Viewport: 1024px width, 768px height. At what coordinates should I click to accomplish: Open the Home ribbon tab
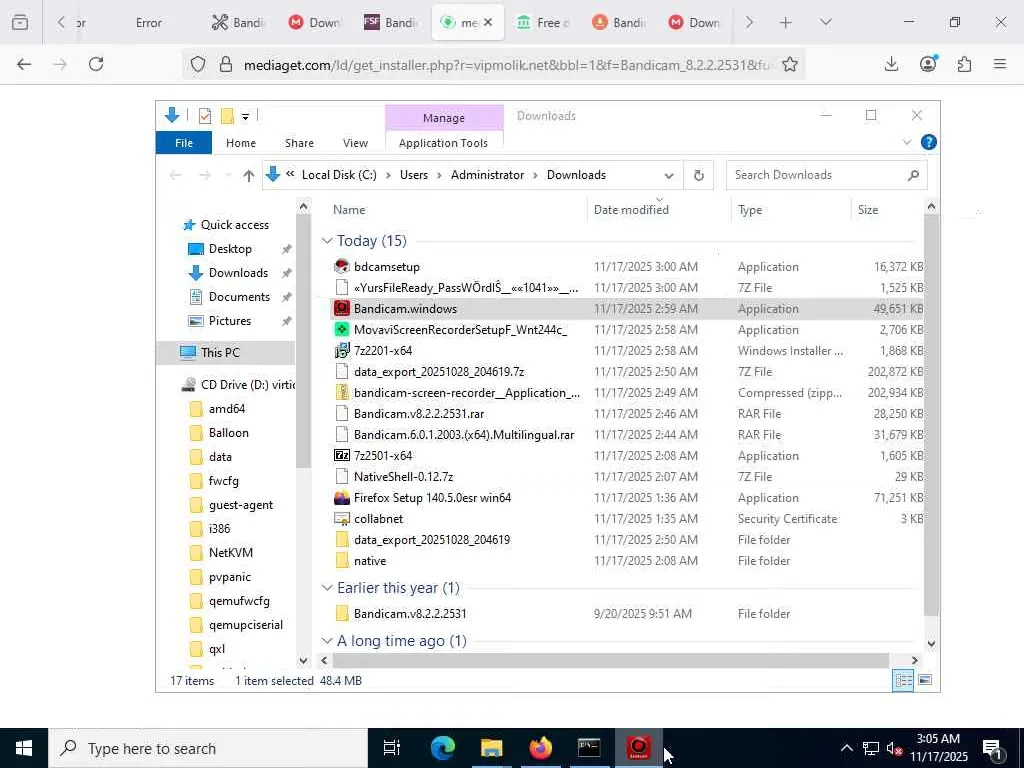coord(241,143)
